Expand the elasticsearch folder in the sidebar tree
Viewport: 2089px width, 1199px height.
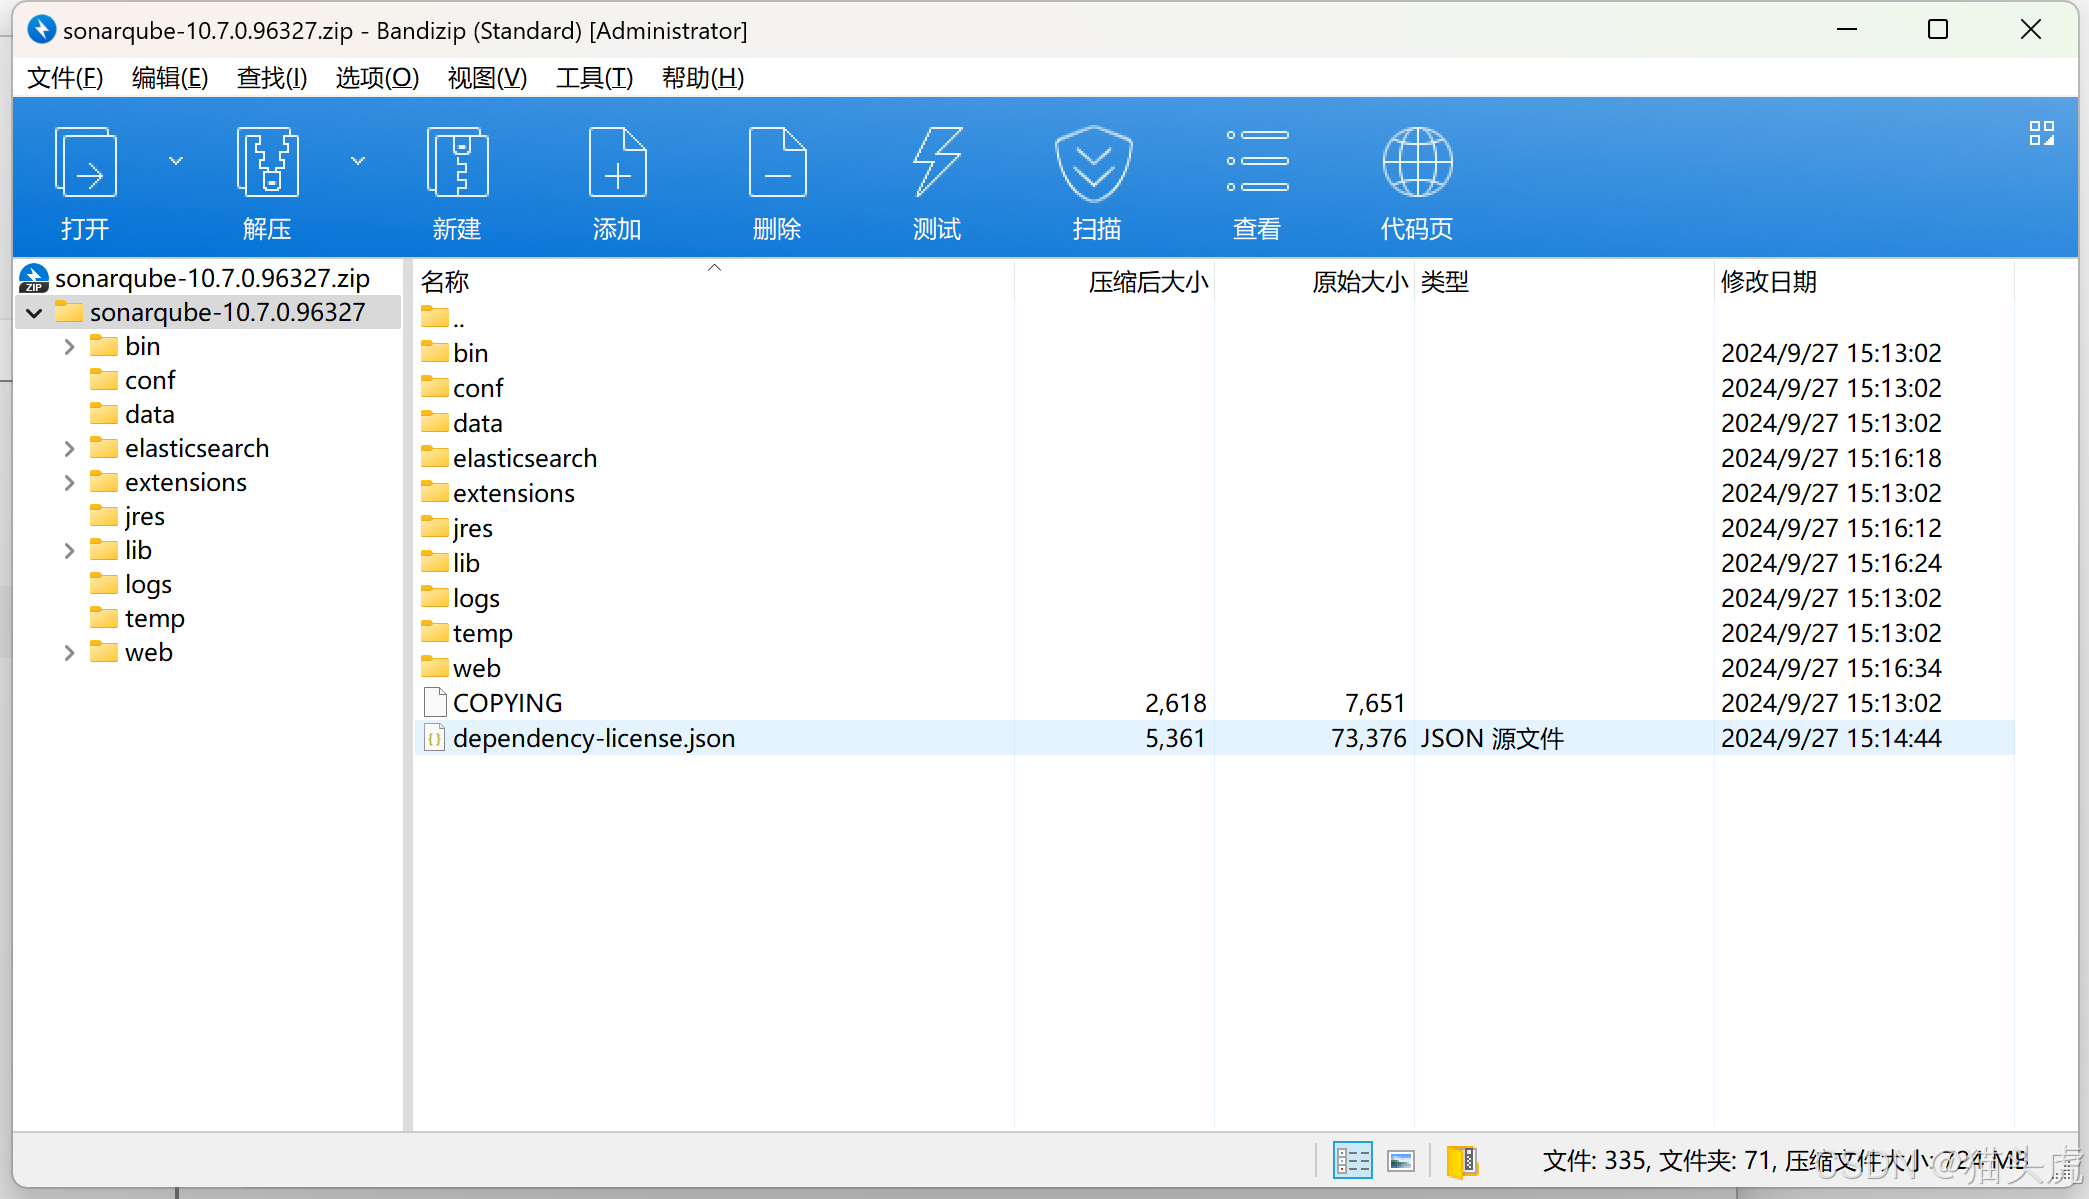pyautogui.click(x=68, y=447)
